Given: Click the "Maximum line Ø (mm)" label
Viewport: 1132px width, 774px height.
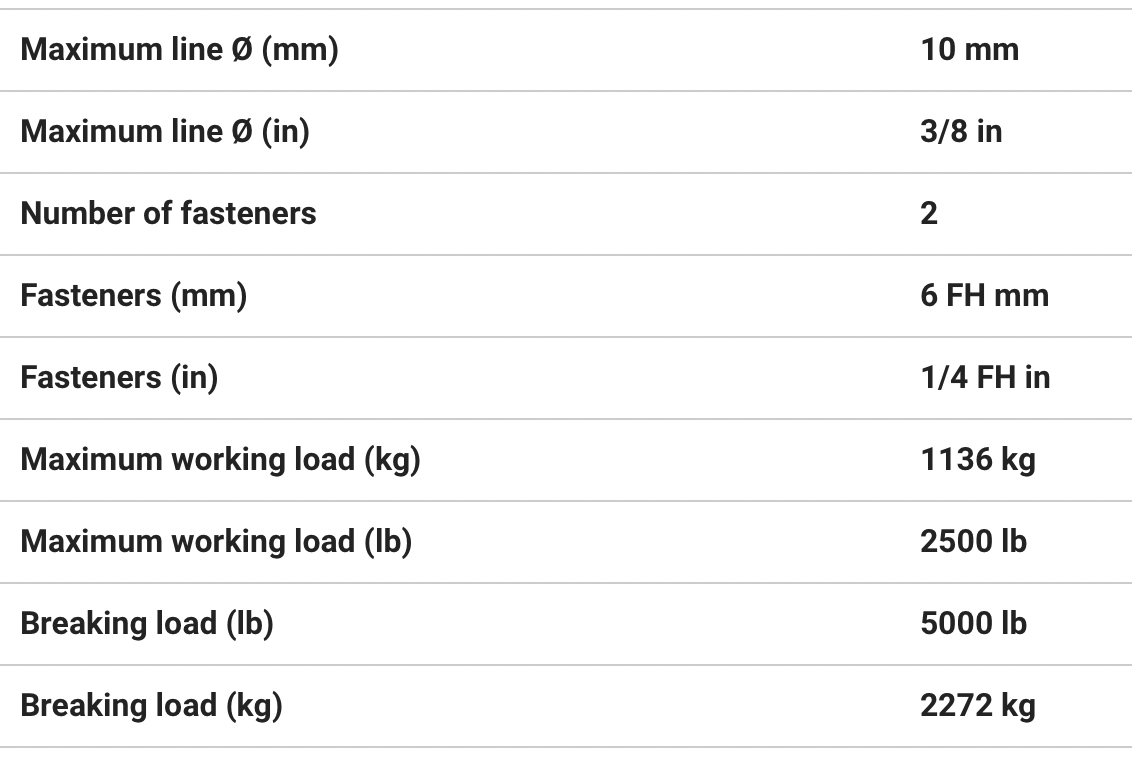Looking at the screenshot, I should pos(179,49).
